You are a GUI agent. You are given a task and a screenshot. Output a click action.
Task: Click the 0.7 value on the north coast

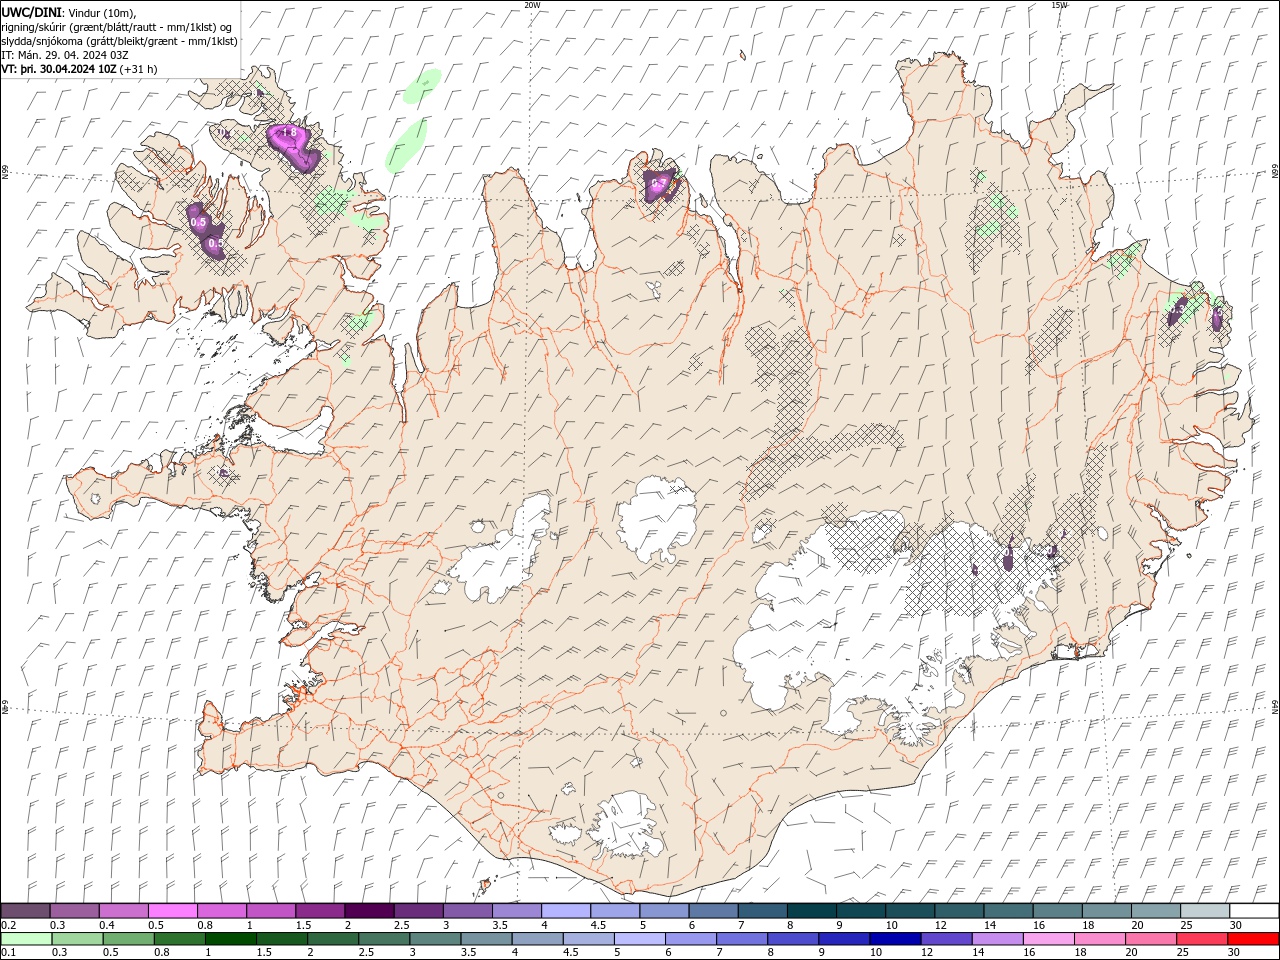[x=658, y=184]
